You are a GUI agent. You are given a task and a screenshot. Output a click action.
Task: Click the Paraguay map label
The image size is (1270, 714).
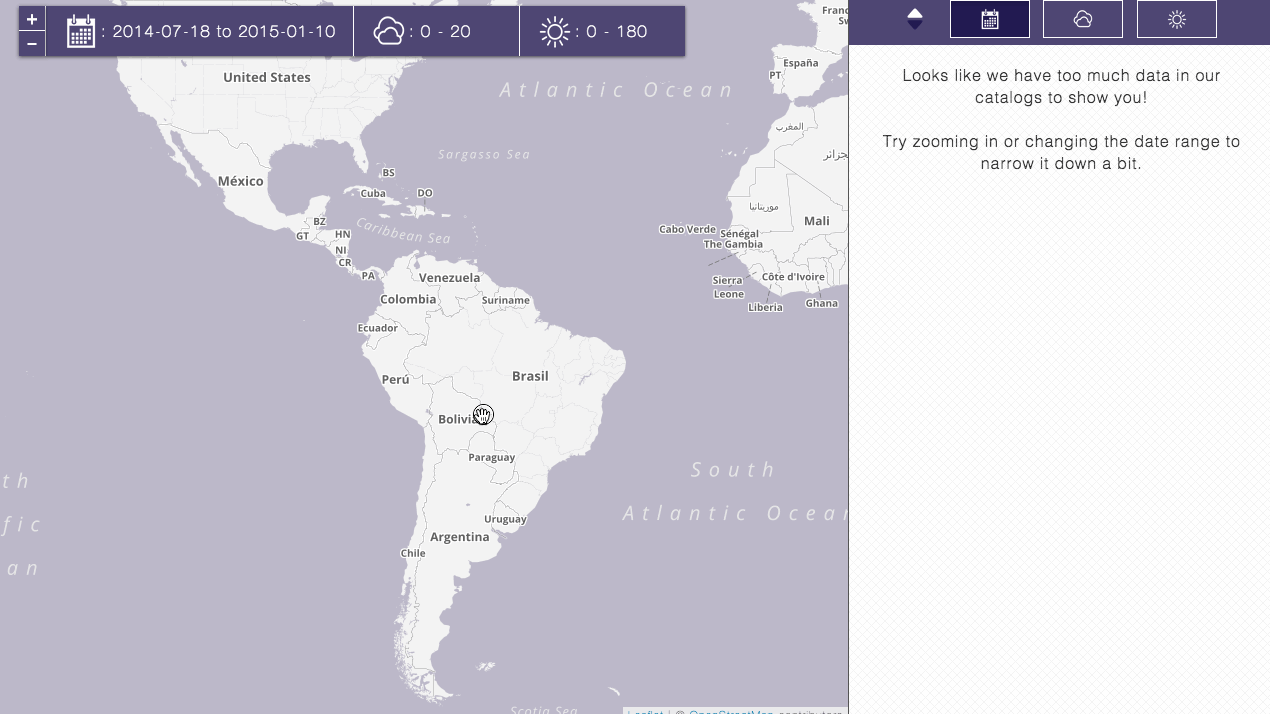(492, 457)
